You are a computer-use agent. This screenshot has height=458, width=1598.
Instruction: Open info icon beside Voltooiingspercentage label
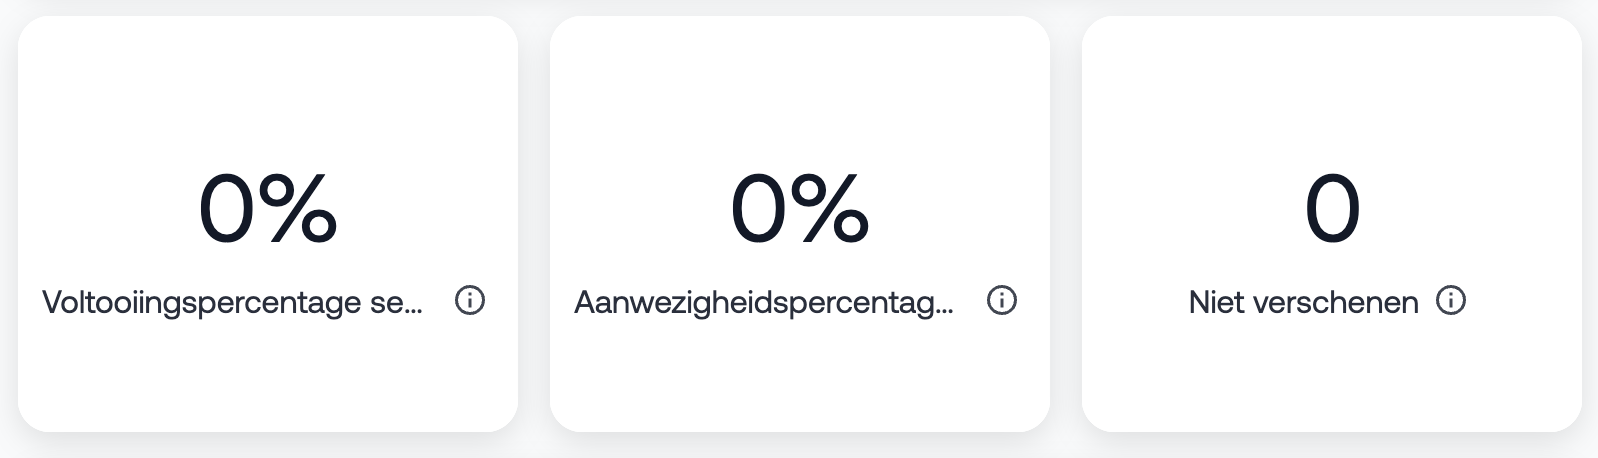470,300
